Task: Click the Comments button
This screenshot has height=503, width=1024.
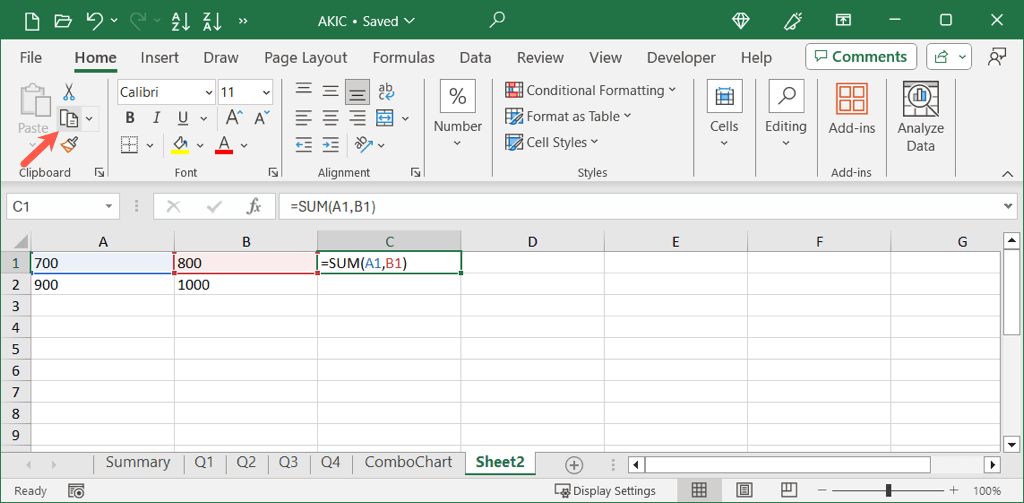Action: point(861,57)
